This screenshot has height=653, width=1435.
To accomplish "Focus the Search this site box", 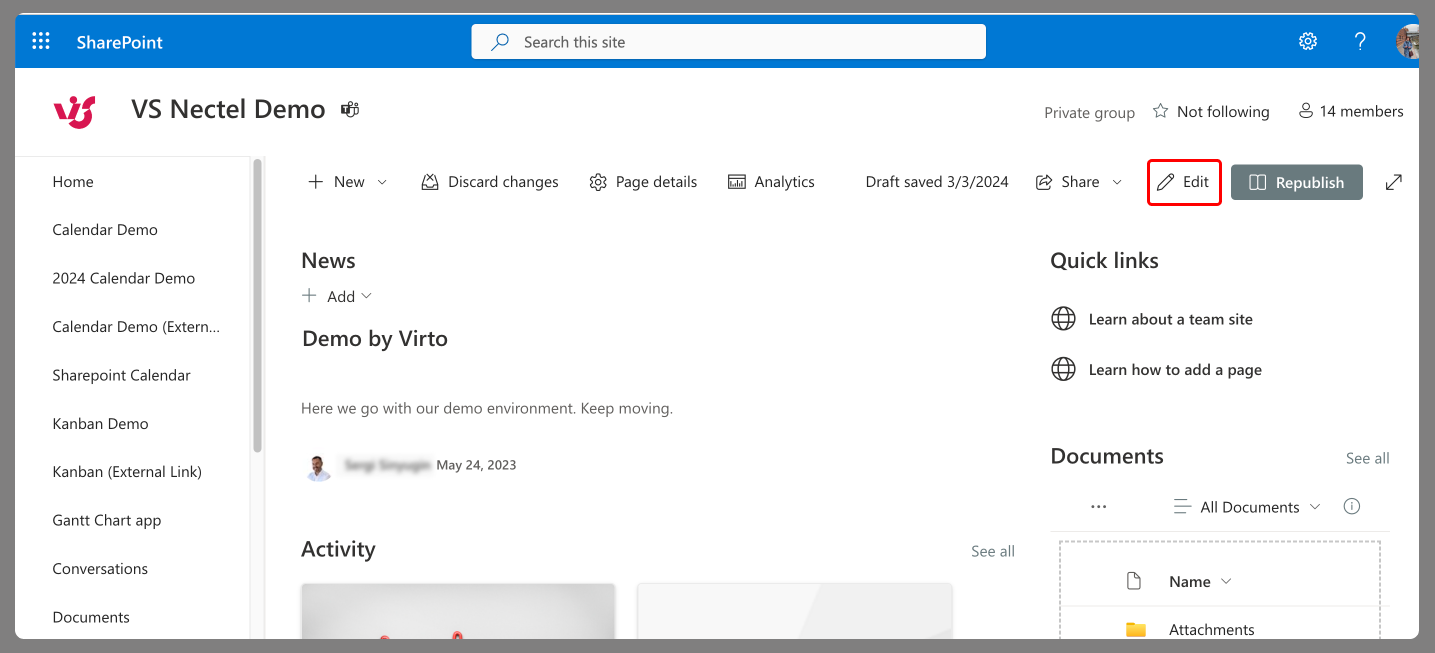I will click(728, 42).
